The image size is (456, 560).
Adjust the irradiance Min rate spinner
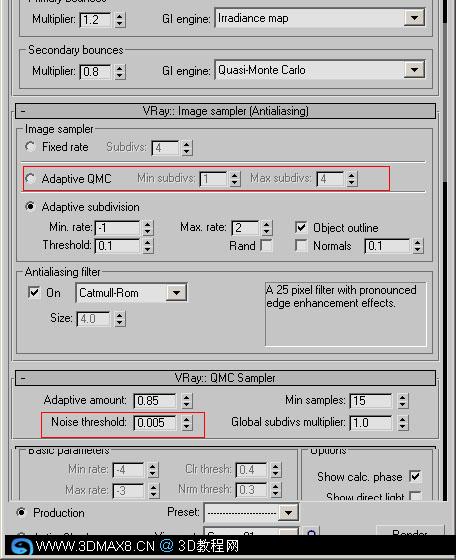(x=152, y=470)
